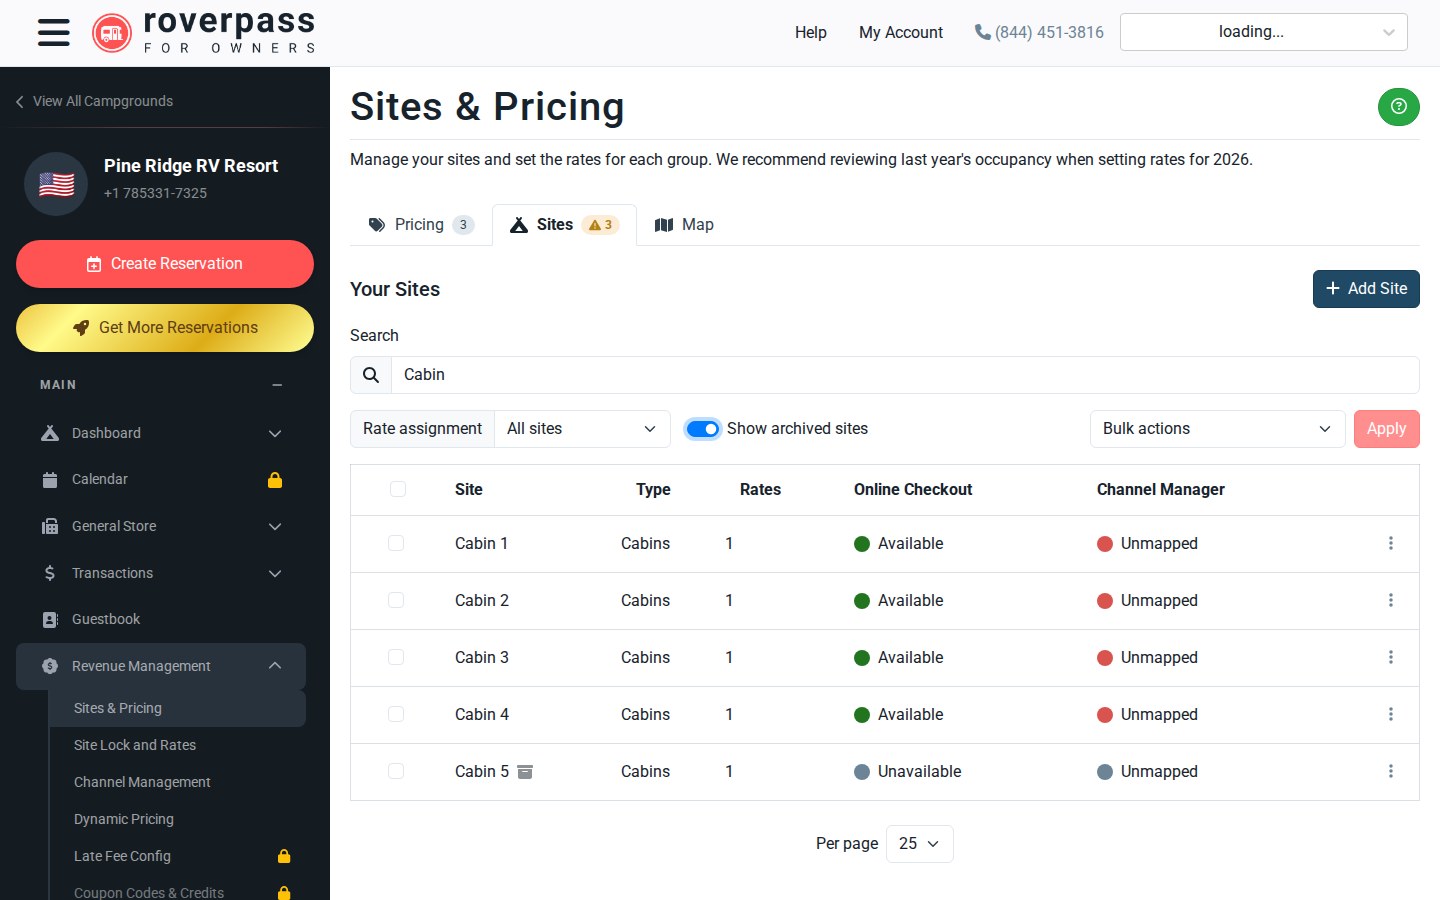The height and width of the screenshot is (900, 1440).
Task: Open the three-dot menu for Cabin 5
Action: tap(1390, 771)
